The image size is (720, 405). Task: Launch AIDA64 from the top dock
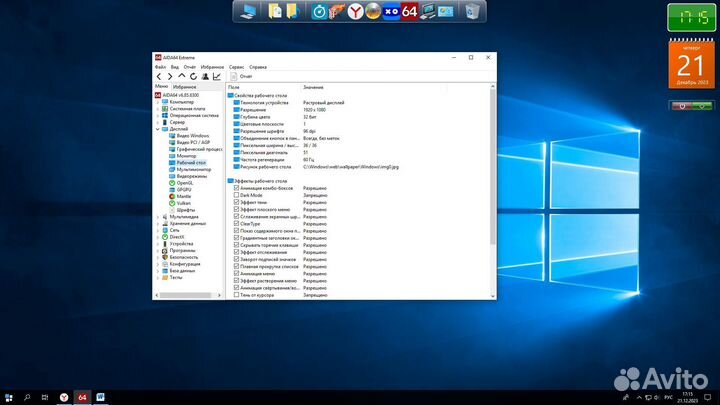point(409,11)
